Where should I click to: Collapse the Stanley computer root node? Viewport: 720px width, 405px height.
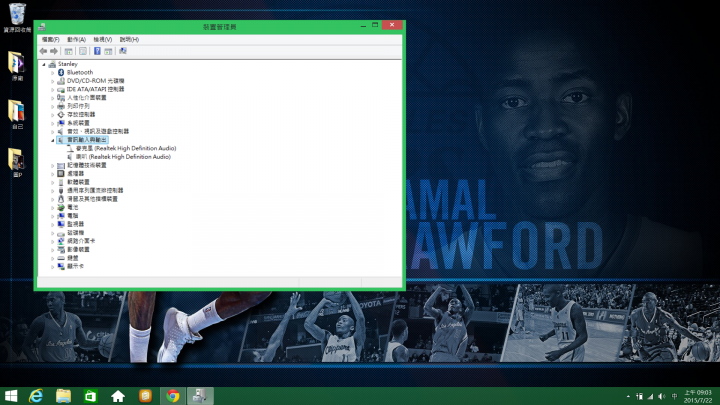pos(44,64)
